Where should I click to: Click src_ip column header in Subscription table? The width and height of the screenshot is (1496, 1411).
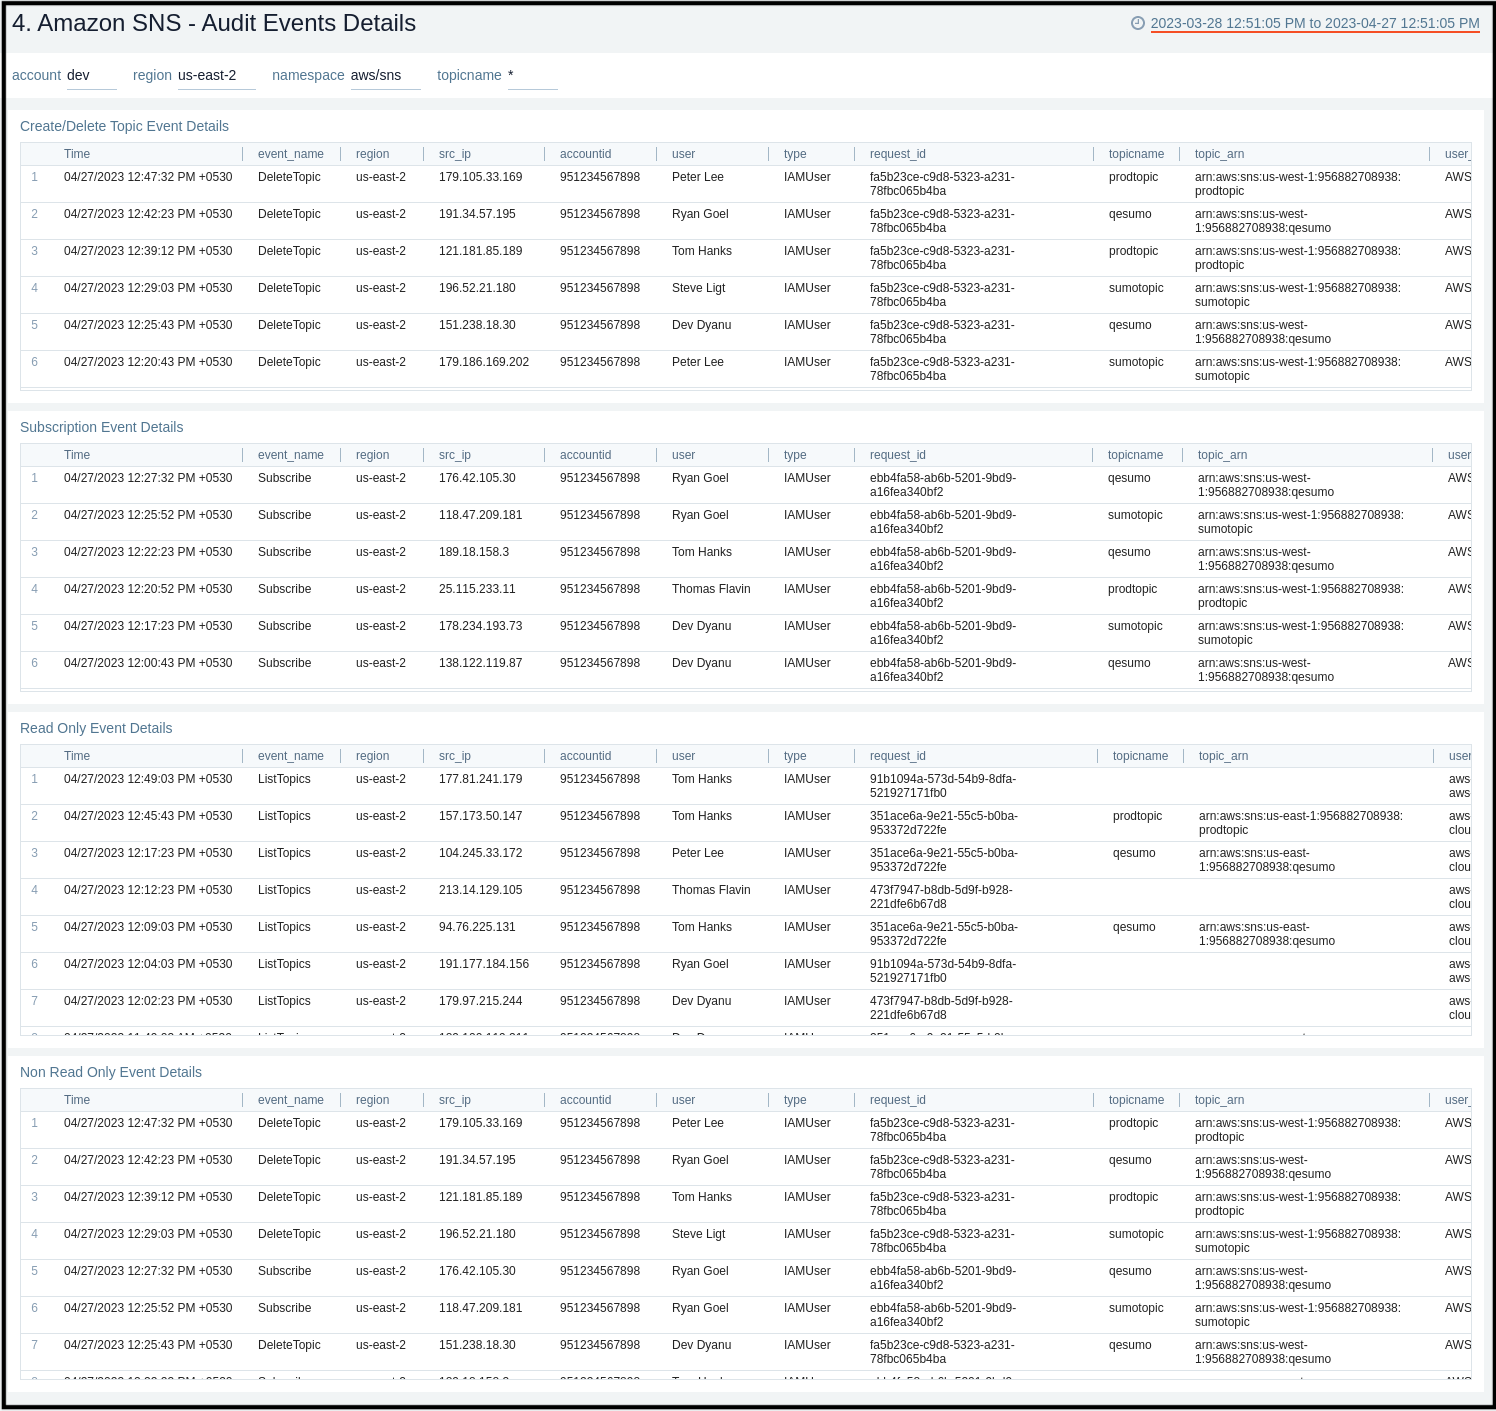[454, 455]
